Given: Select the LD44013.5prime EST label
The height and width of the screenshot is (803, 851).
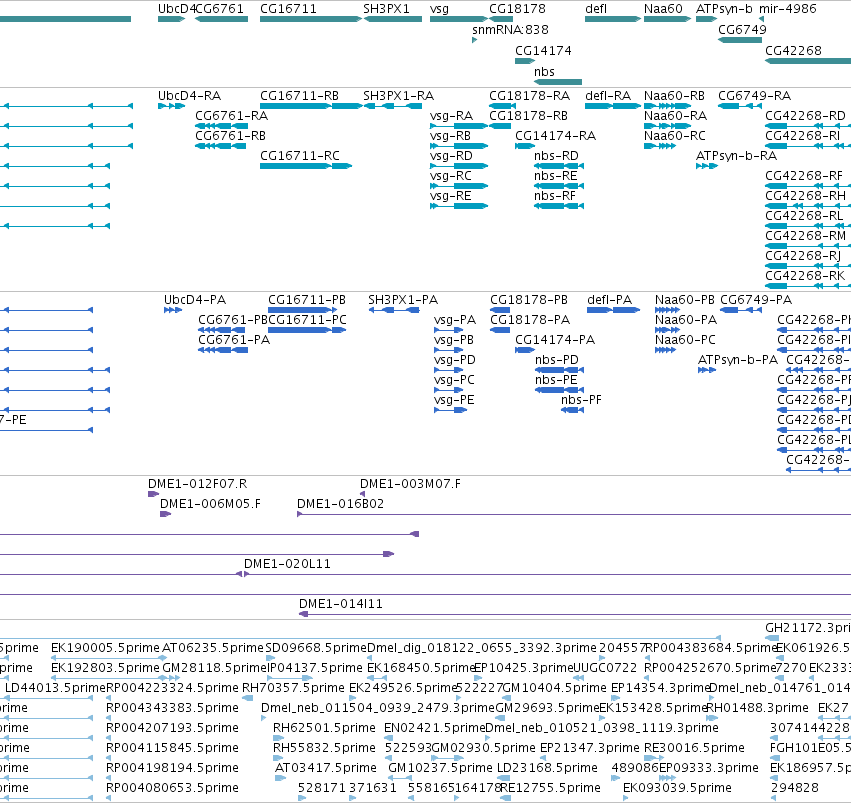Looking at the screenshot, I should (55, 688).
